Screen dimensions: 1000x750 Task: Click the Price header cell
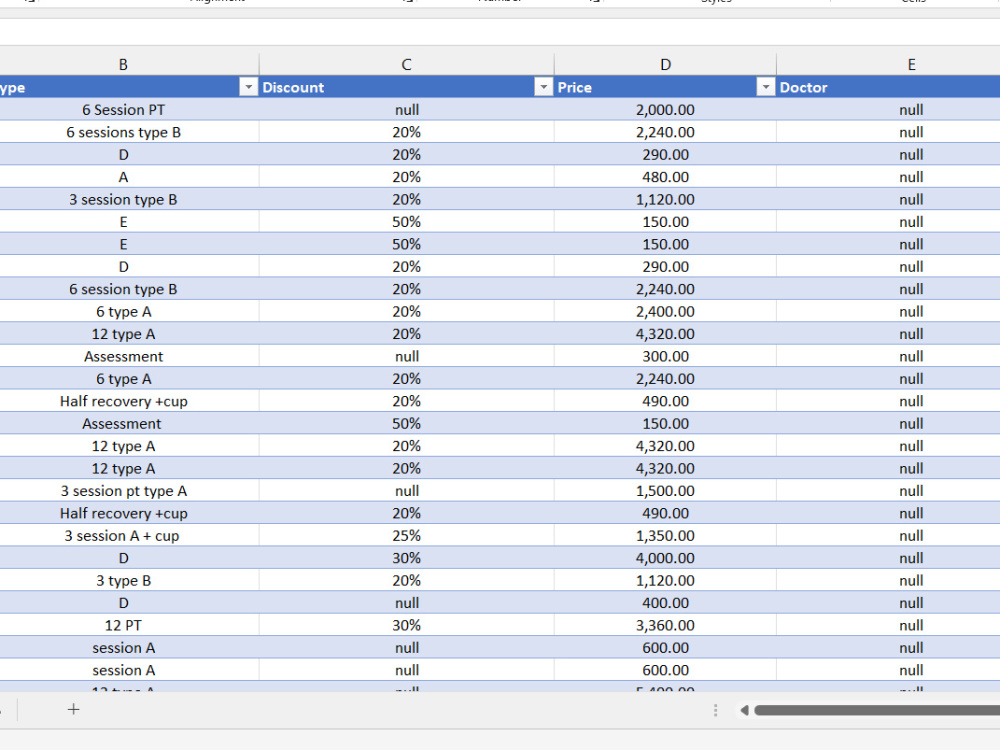coord(665,87)
